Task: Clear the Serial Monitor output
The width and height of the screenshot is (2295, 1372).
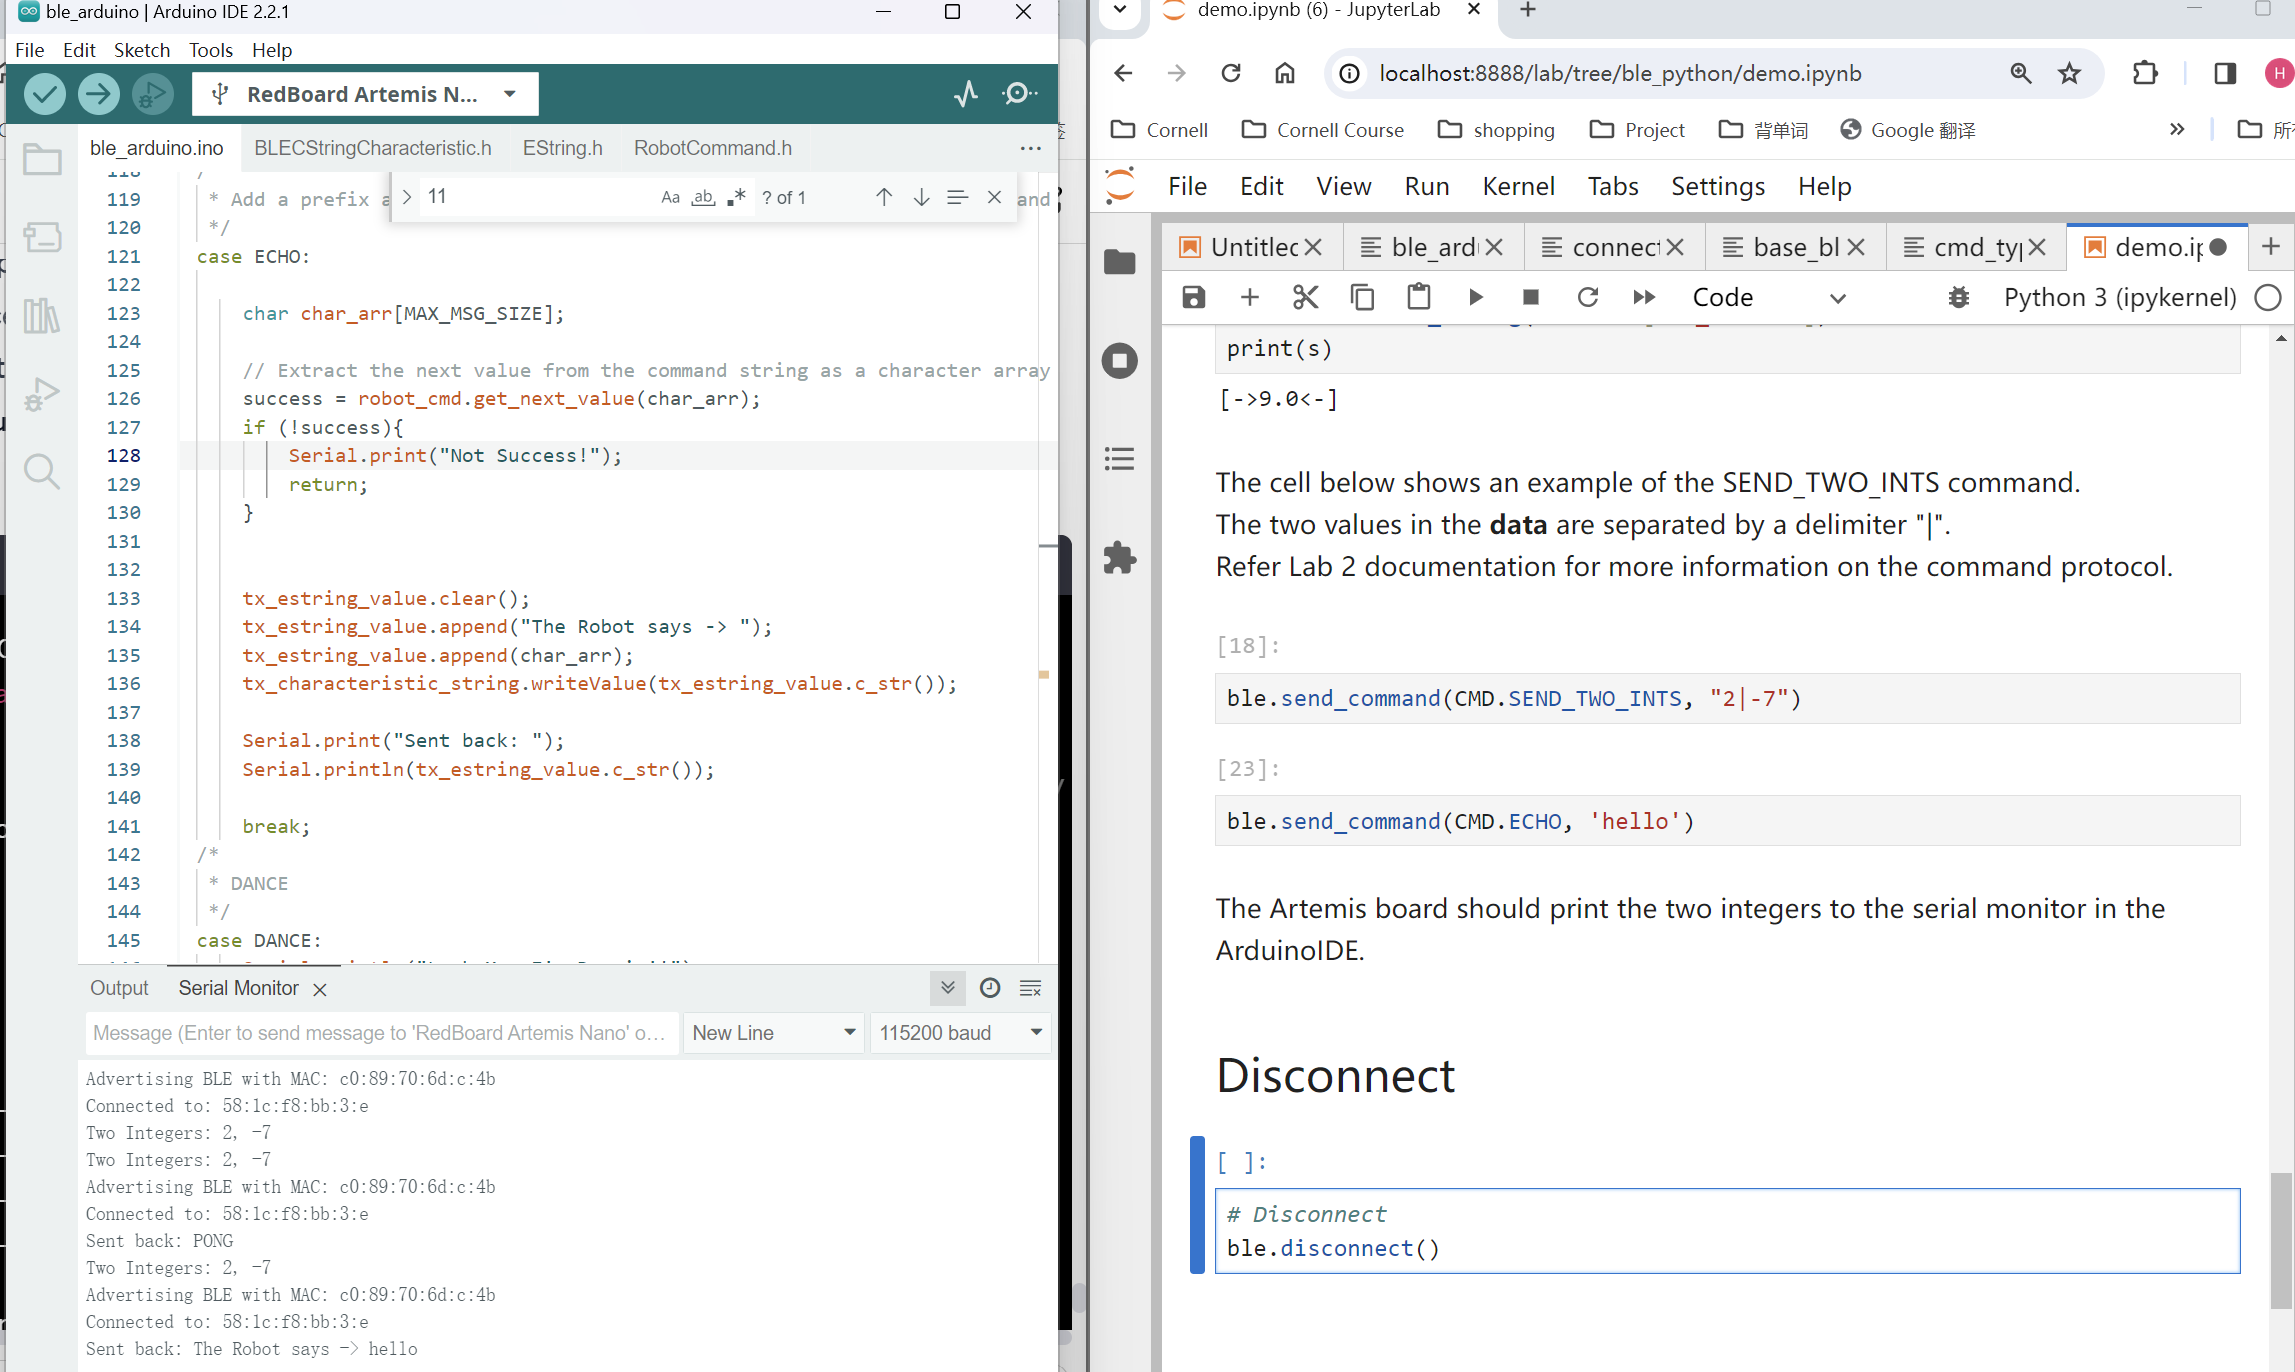Action: [1031, 988]
